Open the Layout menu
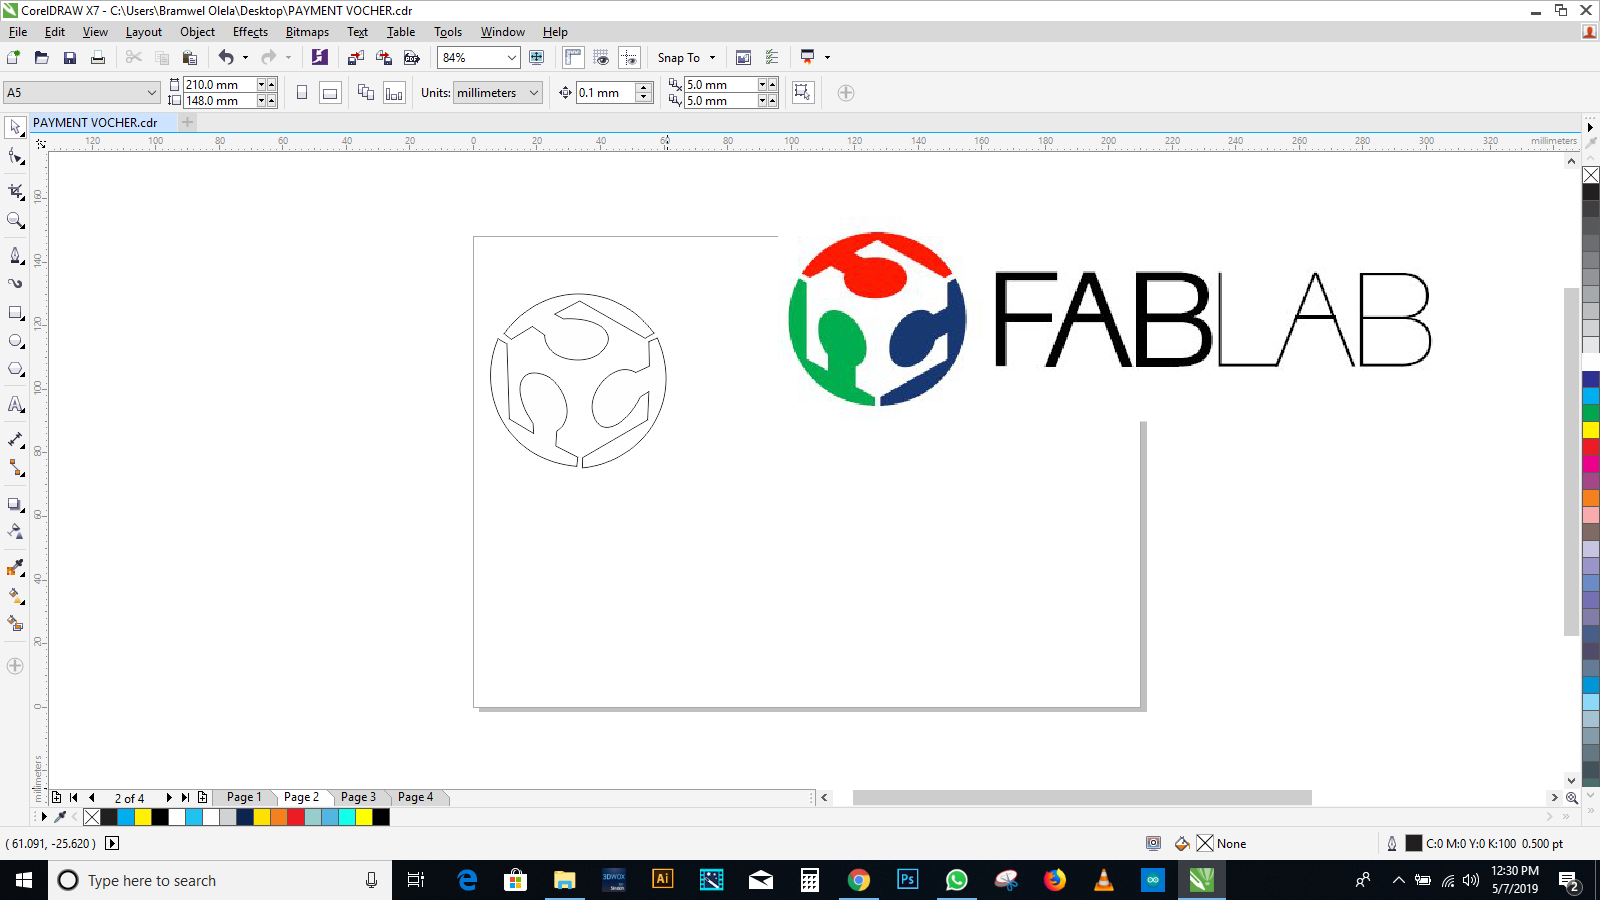Image resolution: width=1600 pixels, height=900 pixels. click(x=143, y=32)
